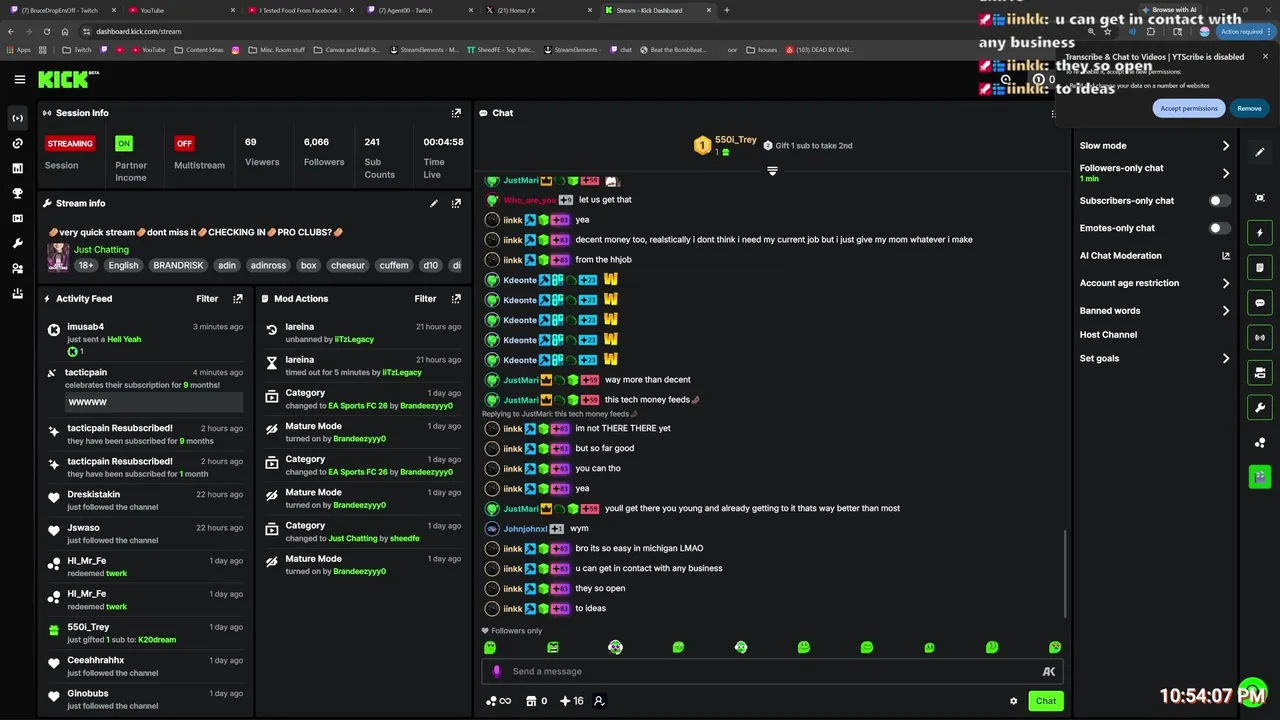
Task: Click the broadcast quick action icon
Action: point(1260,337)
